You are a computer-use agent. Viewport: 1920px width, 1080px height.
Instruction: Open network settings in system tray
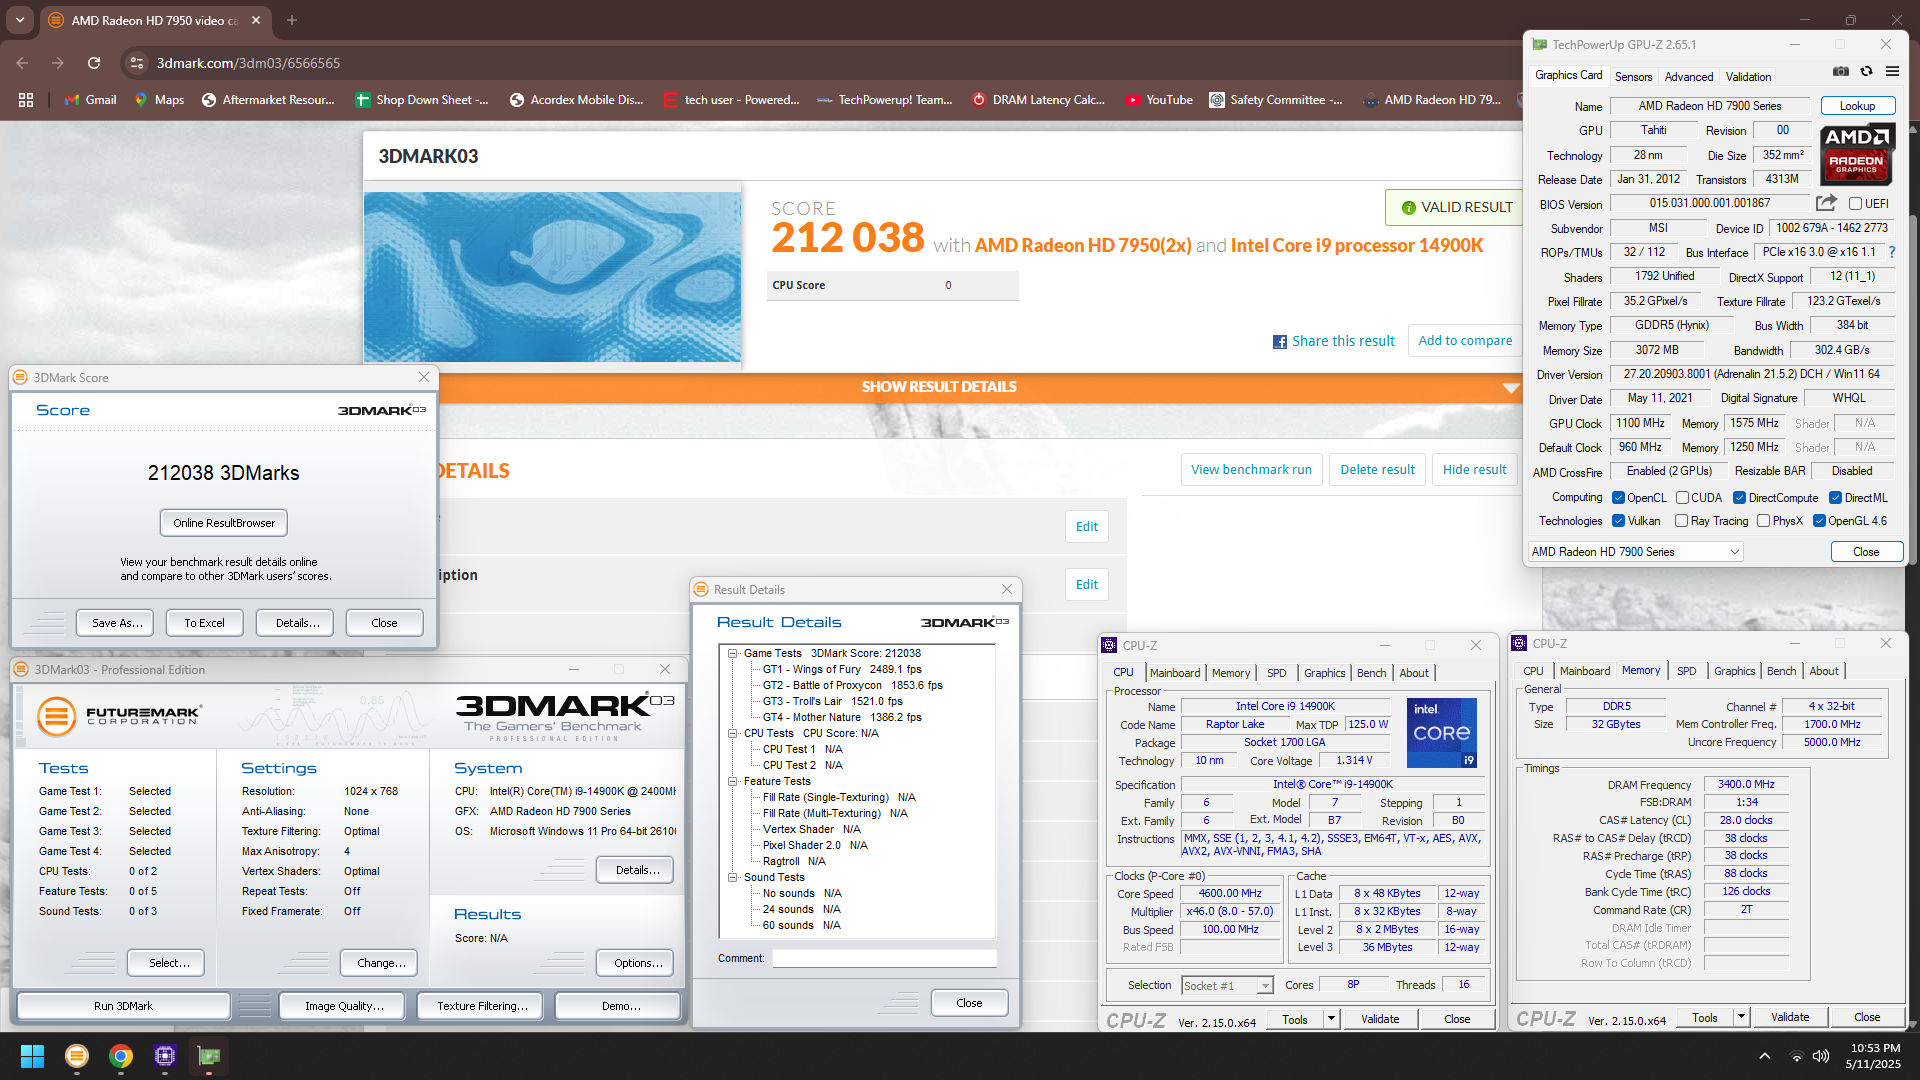(1796, 1056)
